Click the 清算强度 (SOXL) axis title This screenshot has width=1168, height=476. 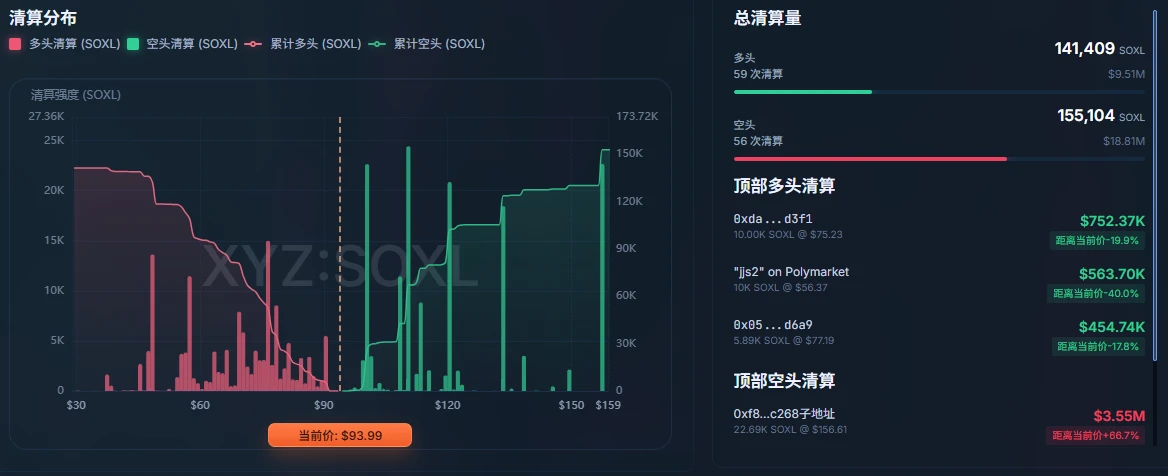point(76,95)
